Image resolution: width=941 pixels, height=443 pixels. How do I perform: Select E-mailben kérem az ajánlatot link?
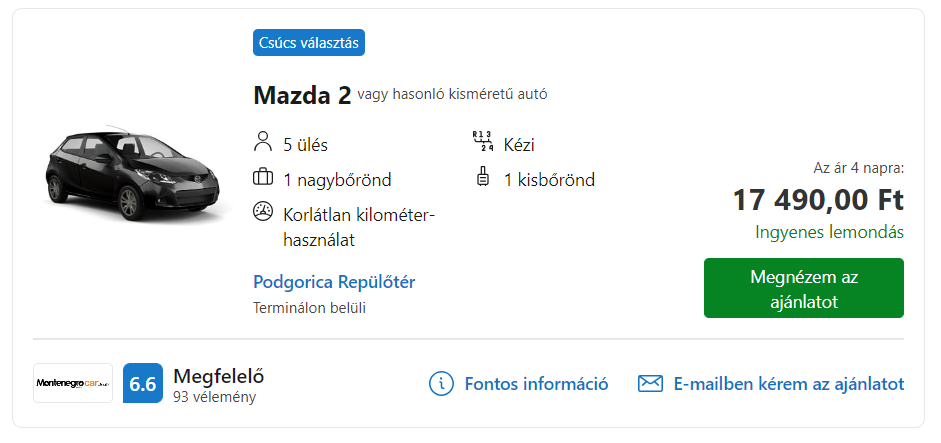(789, 384)
